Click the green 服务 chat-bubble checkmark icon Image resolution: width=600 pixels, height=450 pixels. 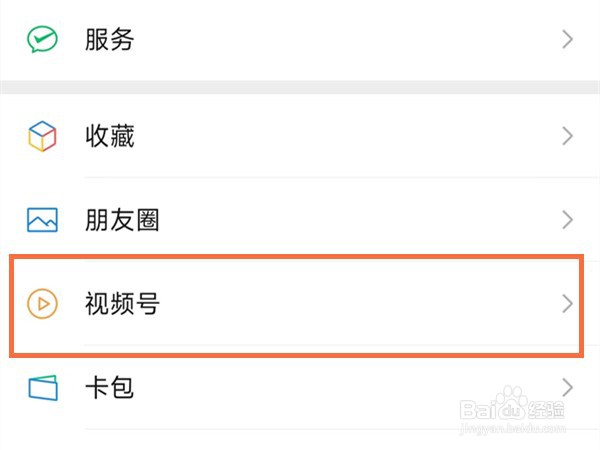point(42,39)
